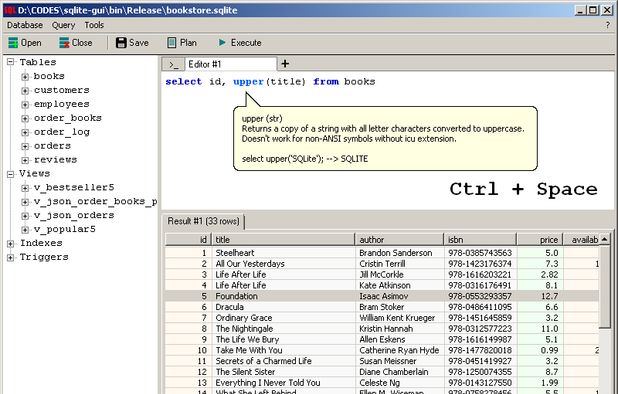Open the terminal prompt tab icon
Screen dimensions: 618x394
click(174, 64)
